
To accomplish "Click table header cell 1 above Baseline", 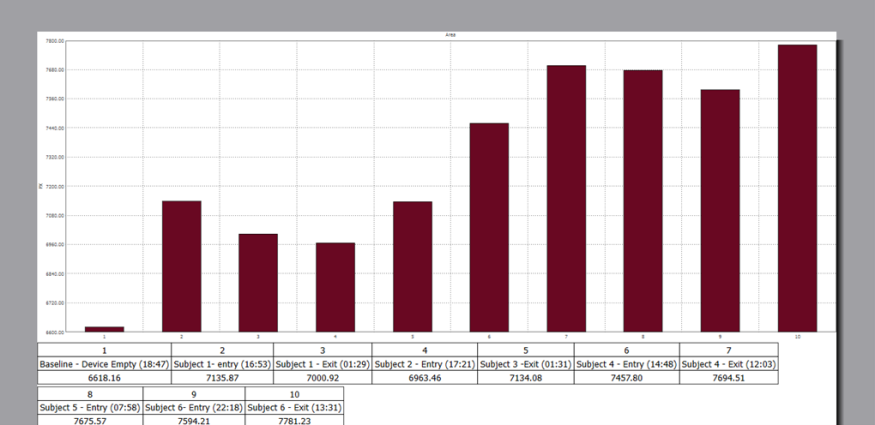I will tap(104, 350).
